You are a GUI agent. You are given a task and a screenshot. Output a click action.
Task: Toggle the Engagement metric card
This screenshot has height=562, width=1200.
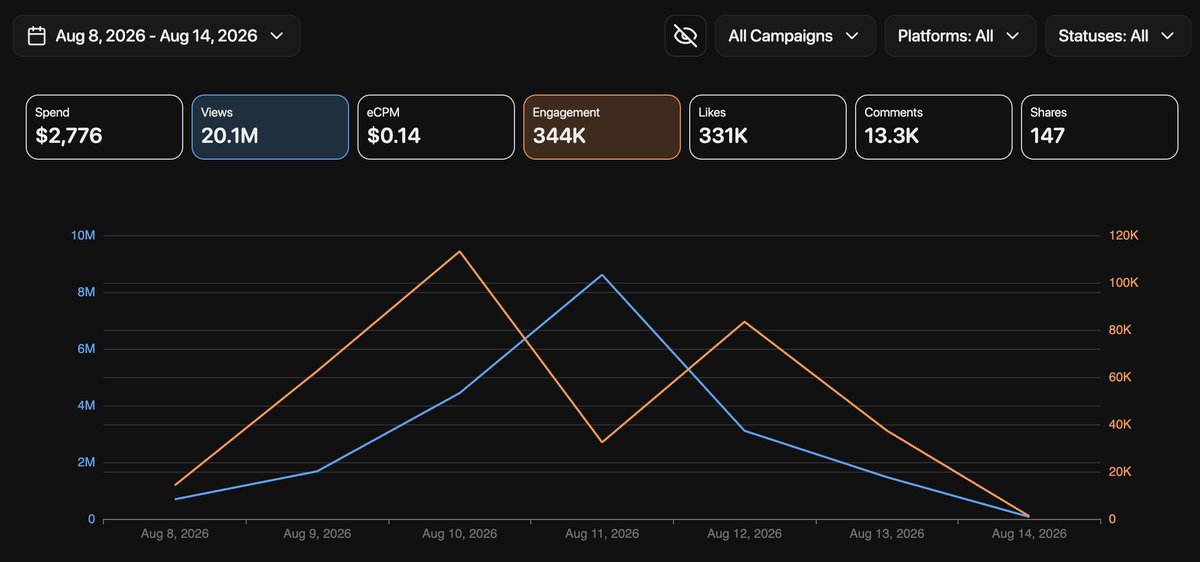(x=602, y=127)
